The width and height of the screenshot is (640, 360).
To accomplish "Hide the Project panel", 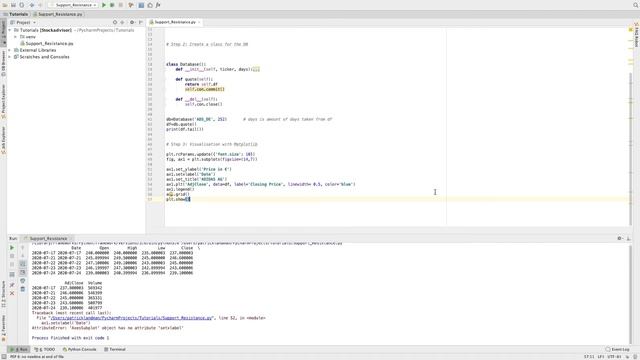I will point(141,22).
